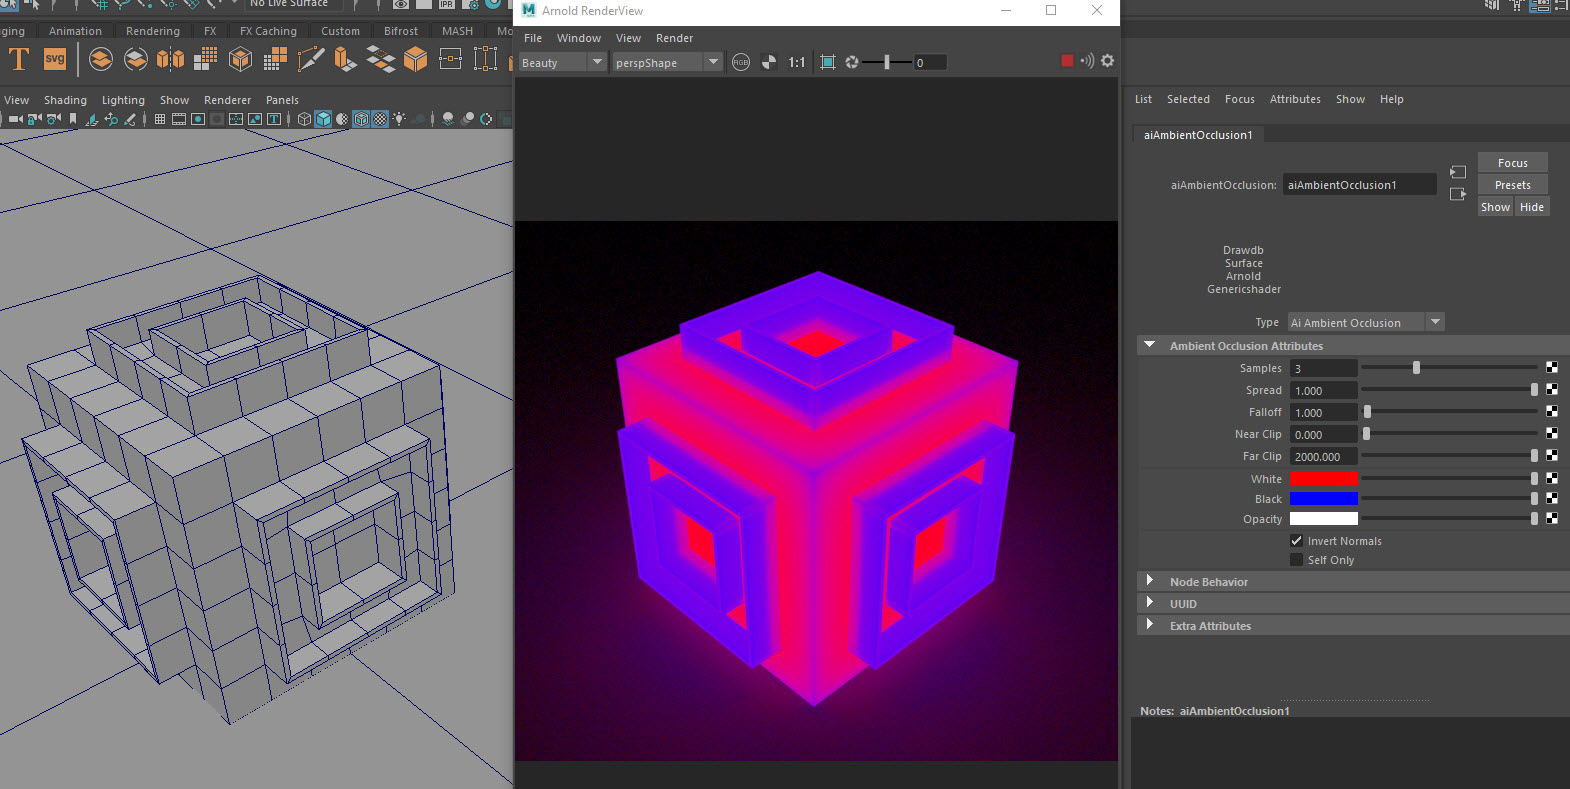The image size is (1570, 789).
Task: Click the SVG import shelf icon
Action: click(x=55, y=59)
